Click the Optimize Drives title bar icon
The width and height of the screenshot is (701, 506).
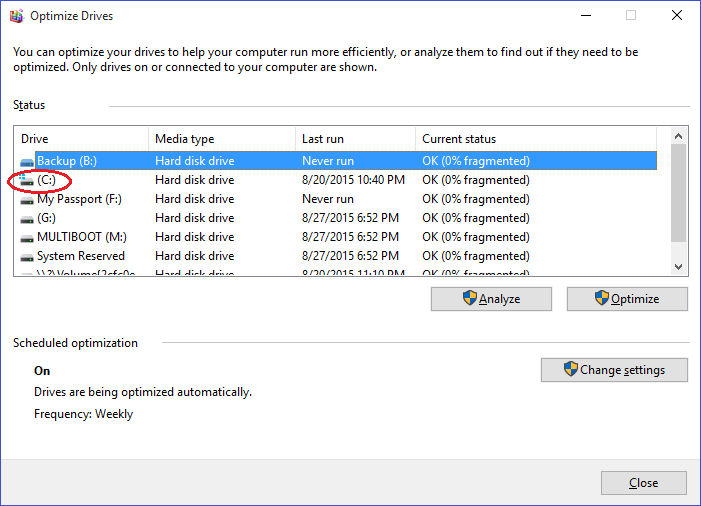pos(15,16)
